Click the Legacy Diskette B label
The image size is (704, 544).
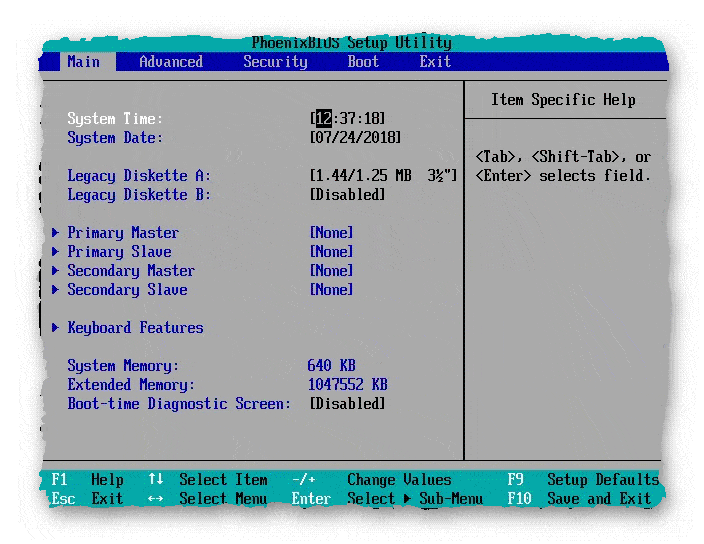point(139,195)
